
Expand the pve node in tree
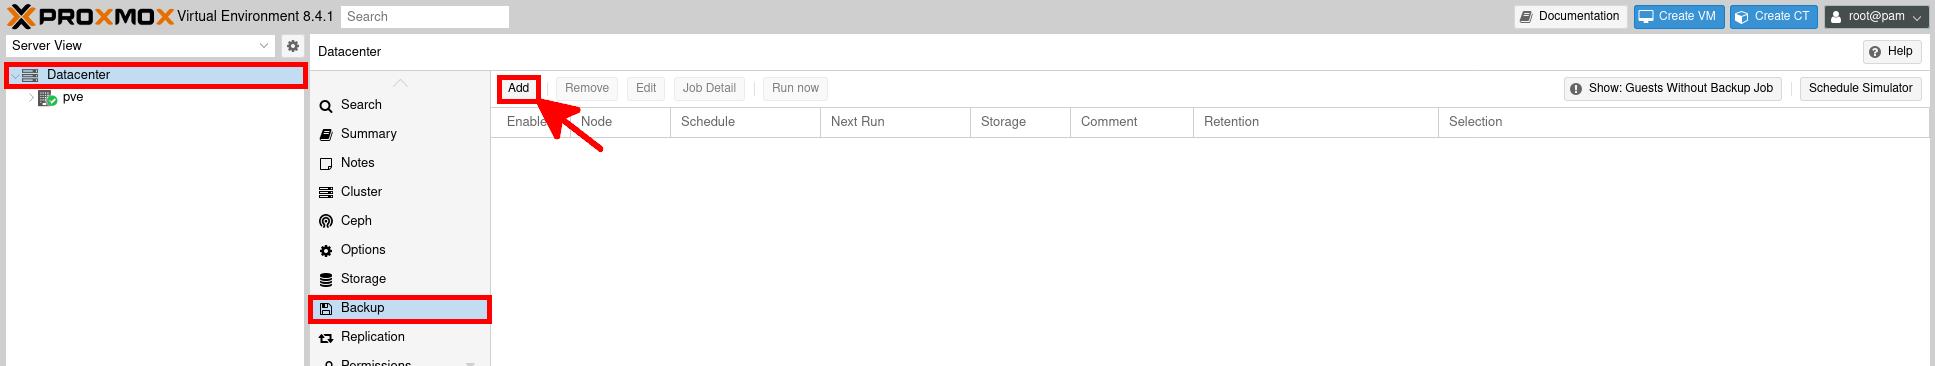pyautogui.click(x=31, y=98)
